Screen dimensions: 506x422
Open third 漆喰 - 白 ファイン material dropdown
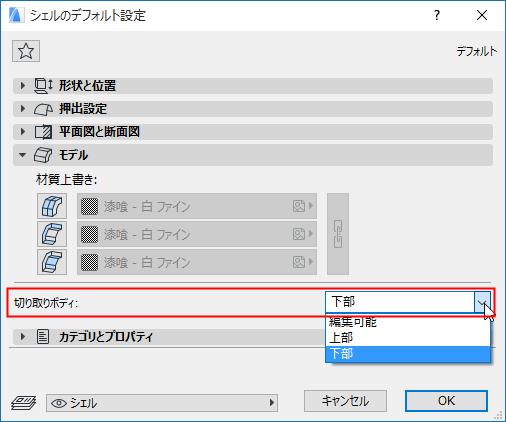(x=197, y=262)
